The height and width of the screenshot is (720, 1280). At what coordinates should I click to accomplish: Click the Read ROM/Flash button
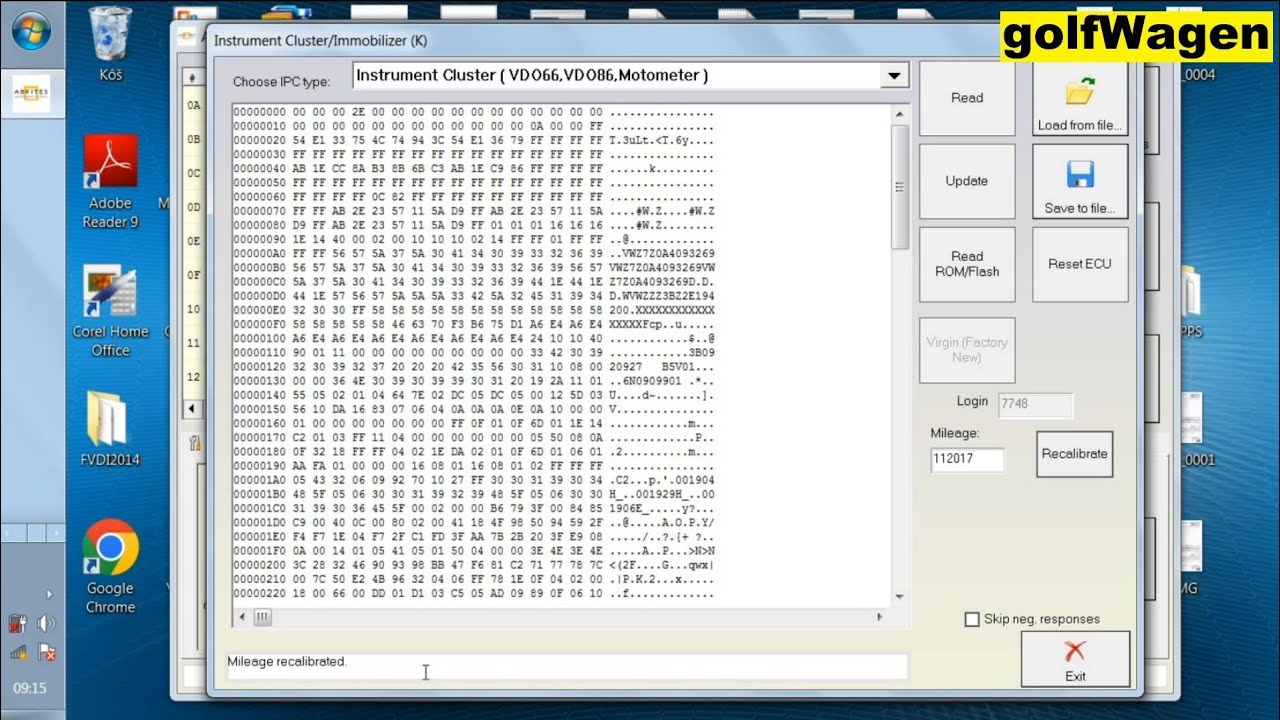pyautogui.click(x=967, y=264)
